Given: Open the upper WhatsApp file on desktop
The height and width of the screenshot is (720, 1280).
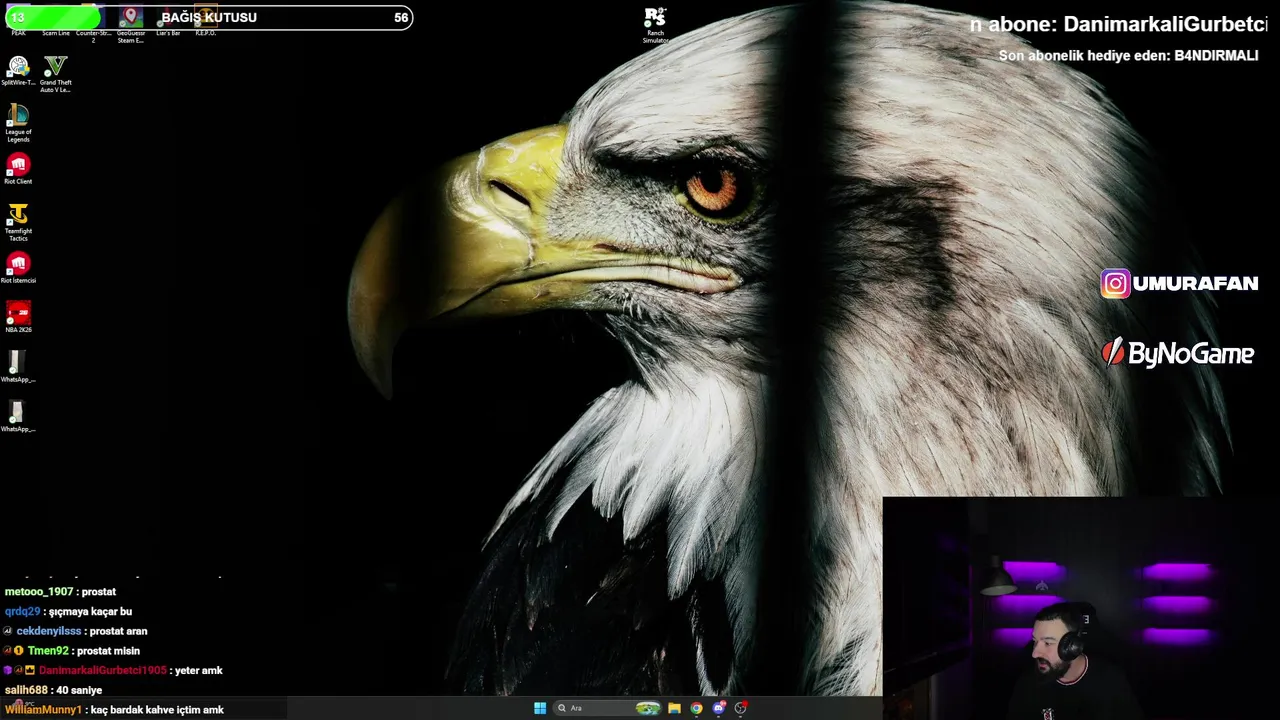Looking at the screenshot, I should [x=18, y=367].
